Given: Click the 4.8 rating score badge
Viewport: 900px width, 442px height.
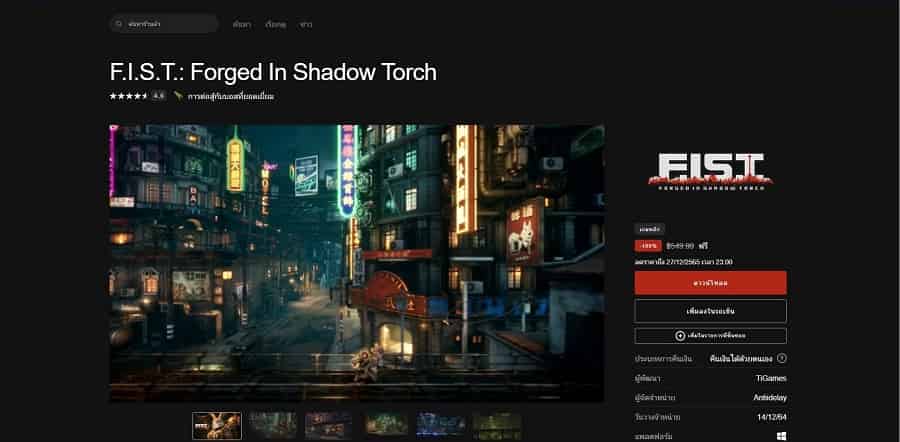Looking at the screenshot, I should (158, 96).
